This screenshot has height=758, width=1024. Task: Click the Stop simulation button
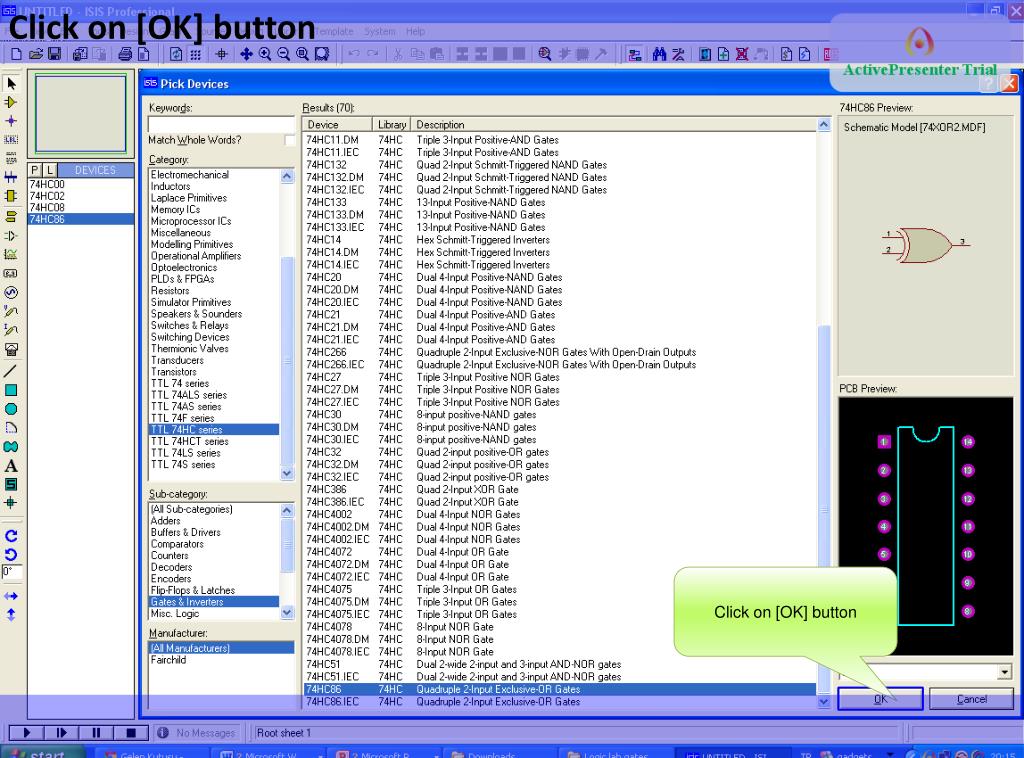[x=131, y=733]
